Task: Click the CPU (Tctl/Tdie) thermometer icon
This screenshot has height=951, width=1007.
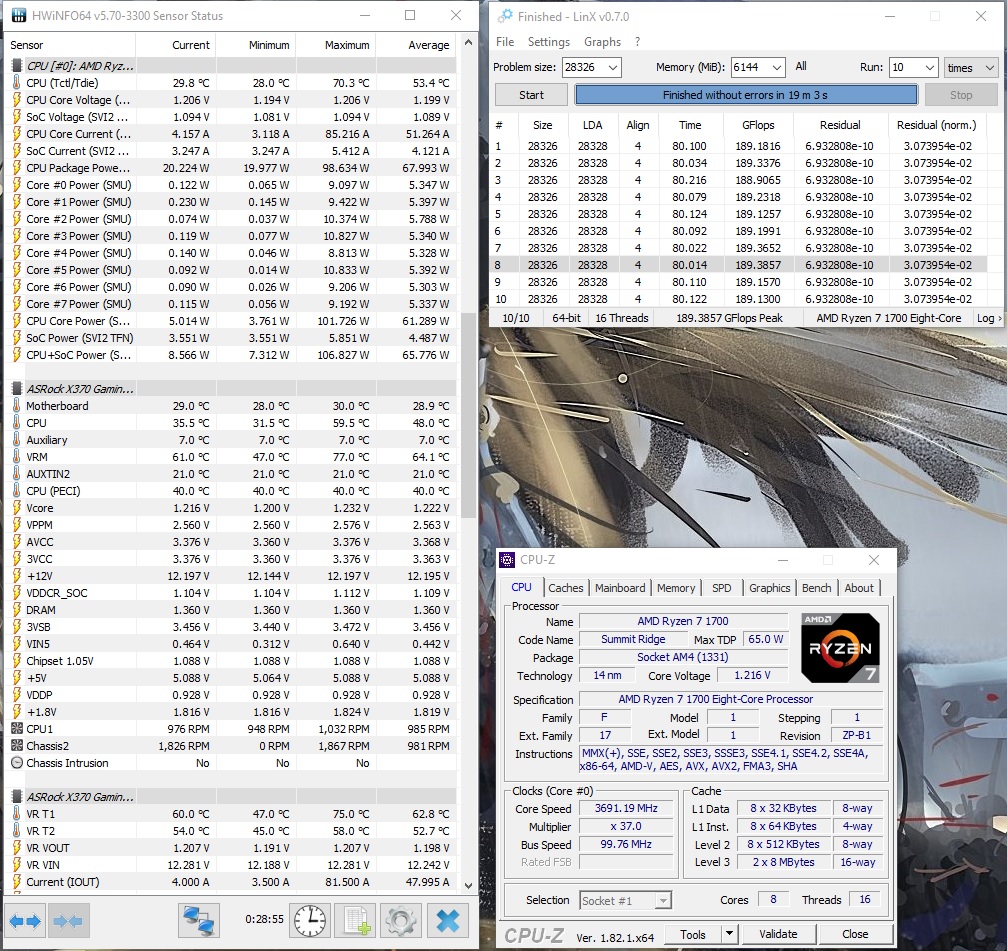Action: 17,83
